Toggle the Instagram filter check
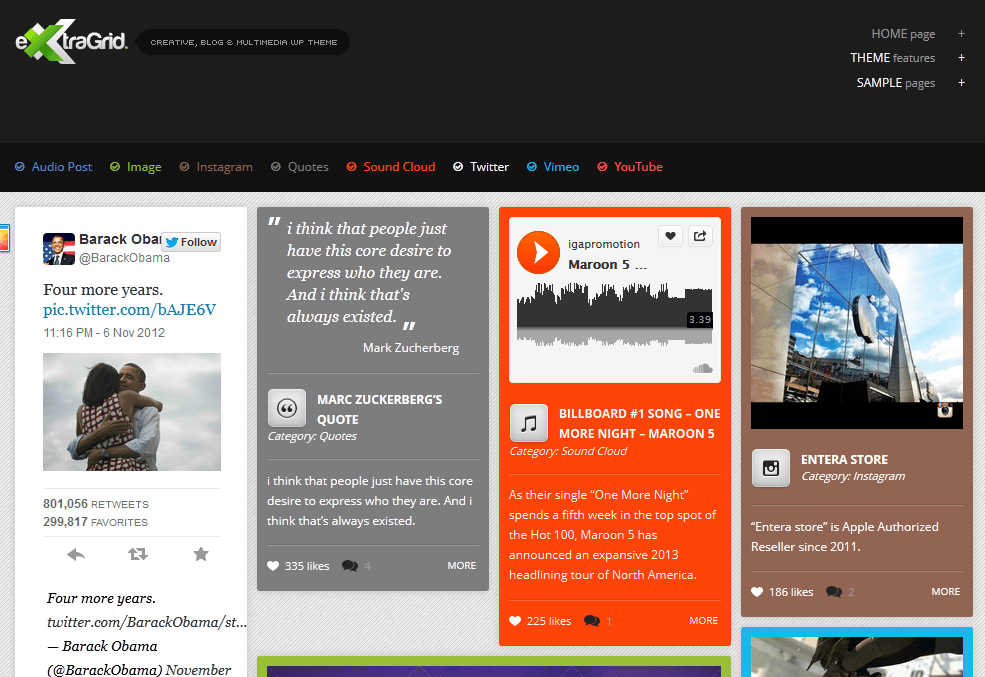 point(185,166)
